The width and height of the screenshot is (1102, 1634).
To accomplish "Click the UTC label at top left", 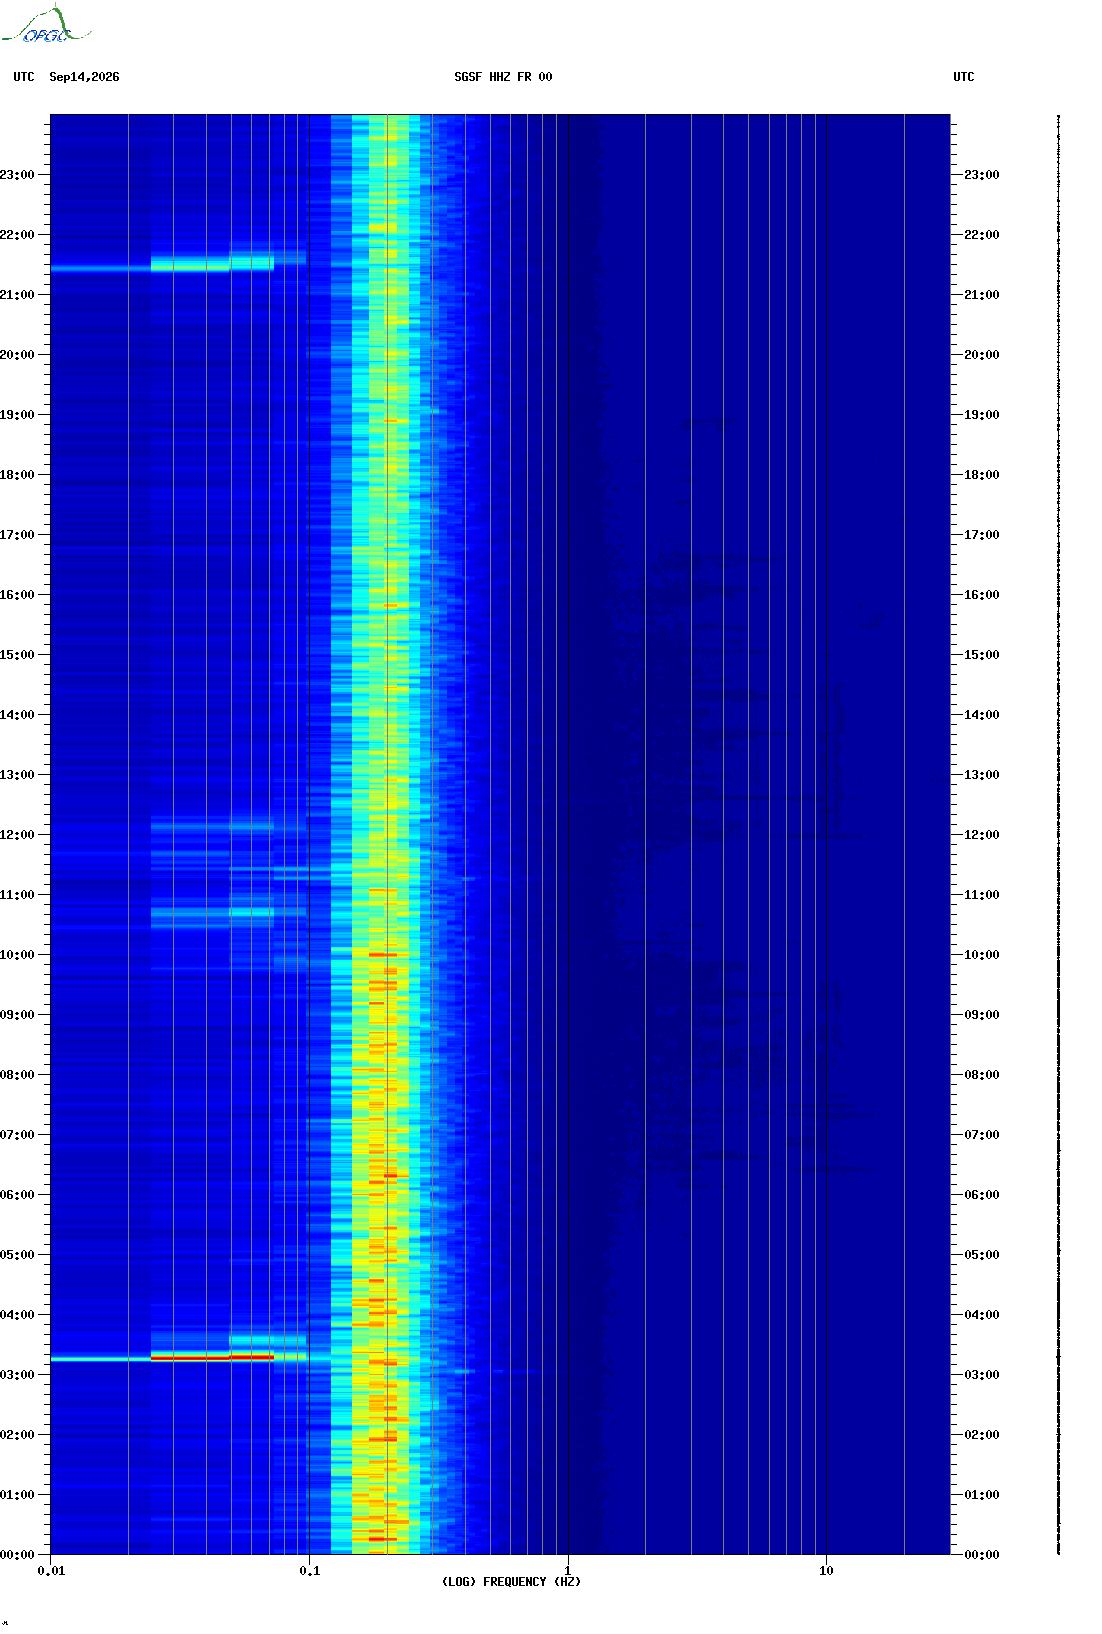I will point(24,77).
